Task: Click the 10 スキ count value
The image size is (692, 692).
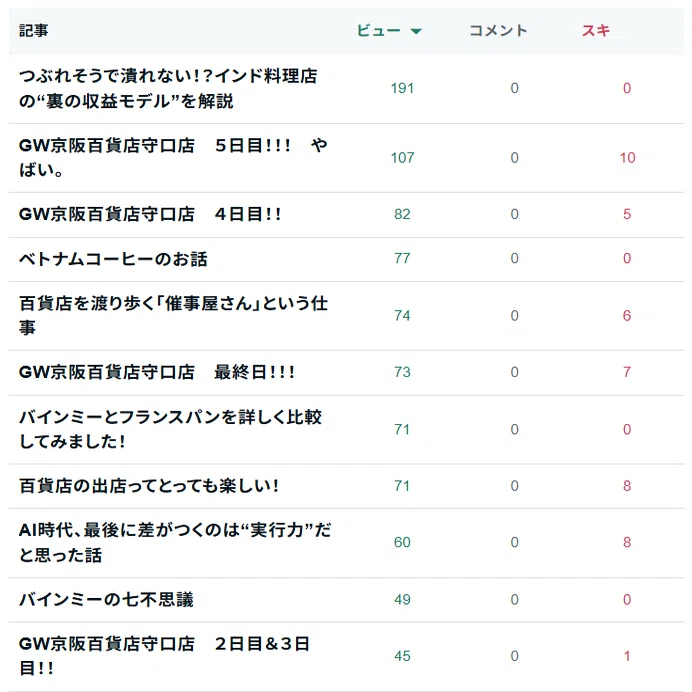Action: click(627, 158)
